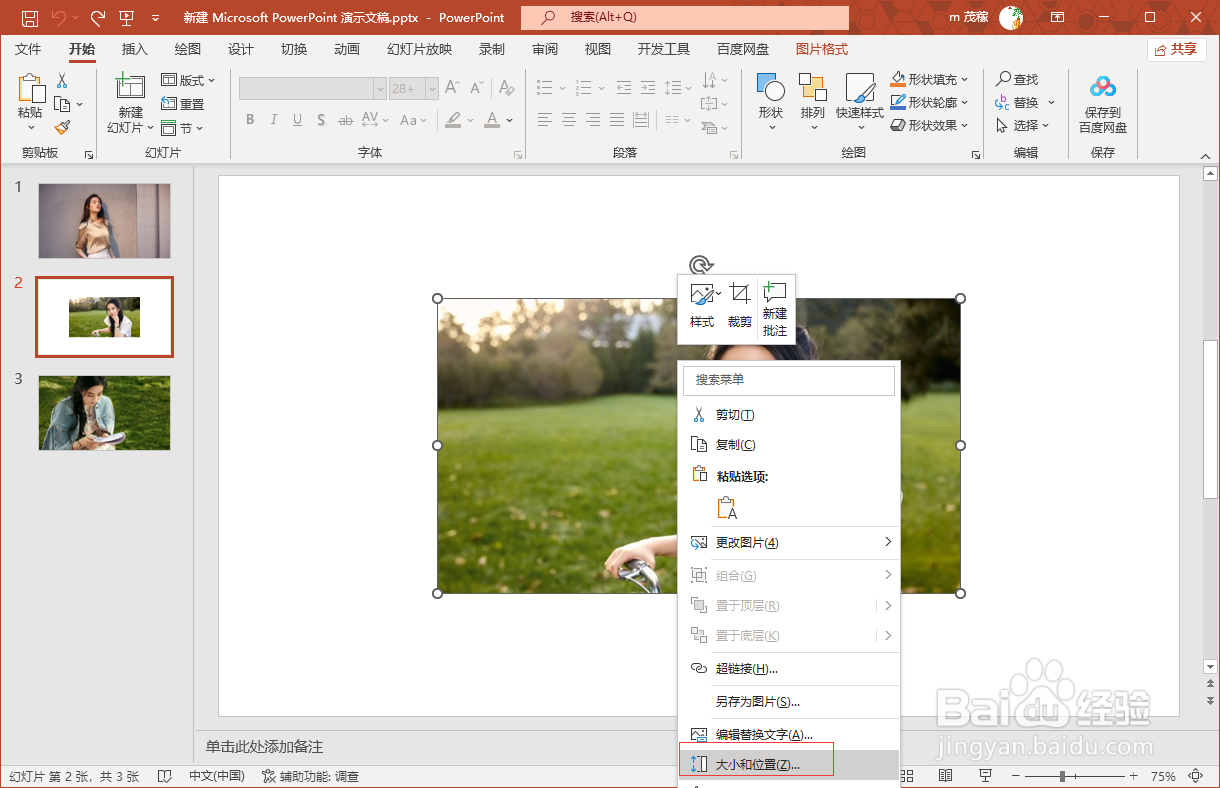This screenshot has width=1220, height=788.
Task: Open the Clipboard group dialog launcher
Action: 89,155
